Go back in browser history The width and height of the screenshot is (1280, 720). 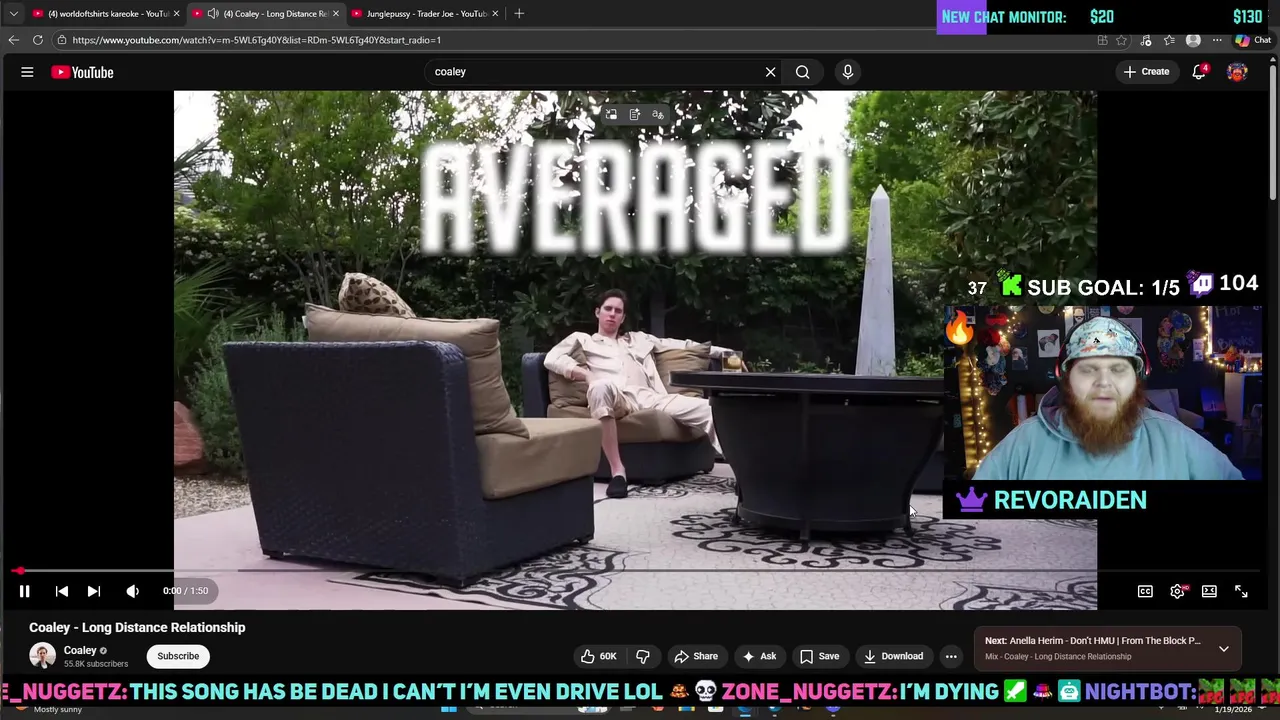click(x=13, y=40)
